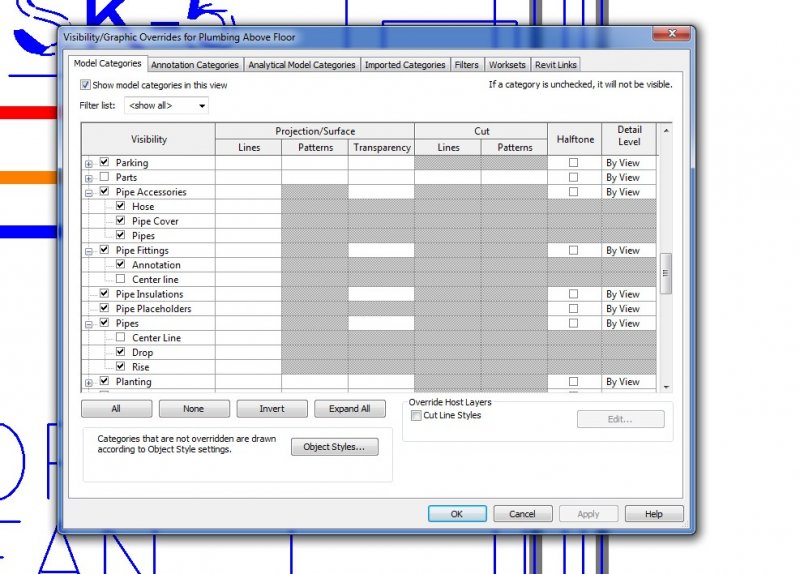Screen dimensions: 800x574
Task: Uncheck Pipe Insulations visibility
Action: coord(104,293)
